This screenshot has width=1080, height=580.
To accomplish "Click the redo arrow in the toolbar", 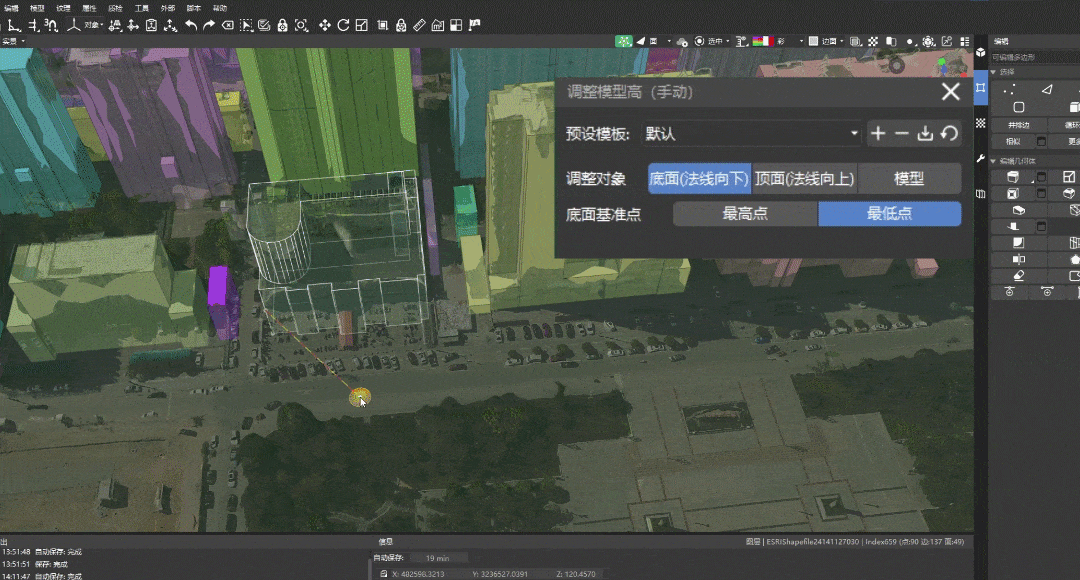I will click(209, 25).
